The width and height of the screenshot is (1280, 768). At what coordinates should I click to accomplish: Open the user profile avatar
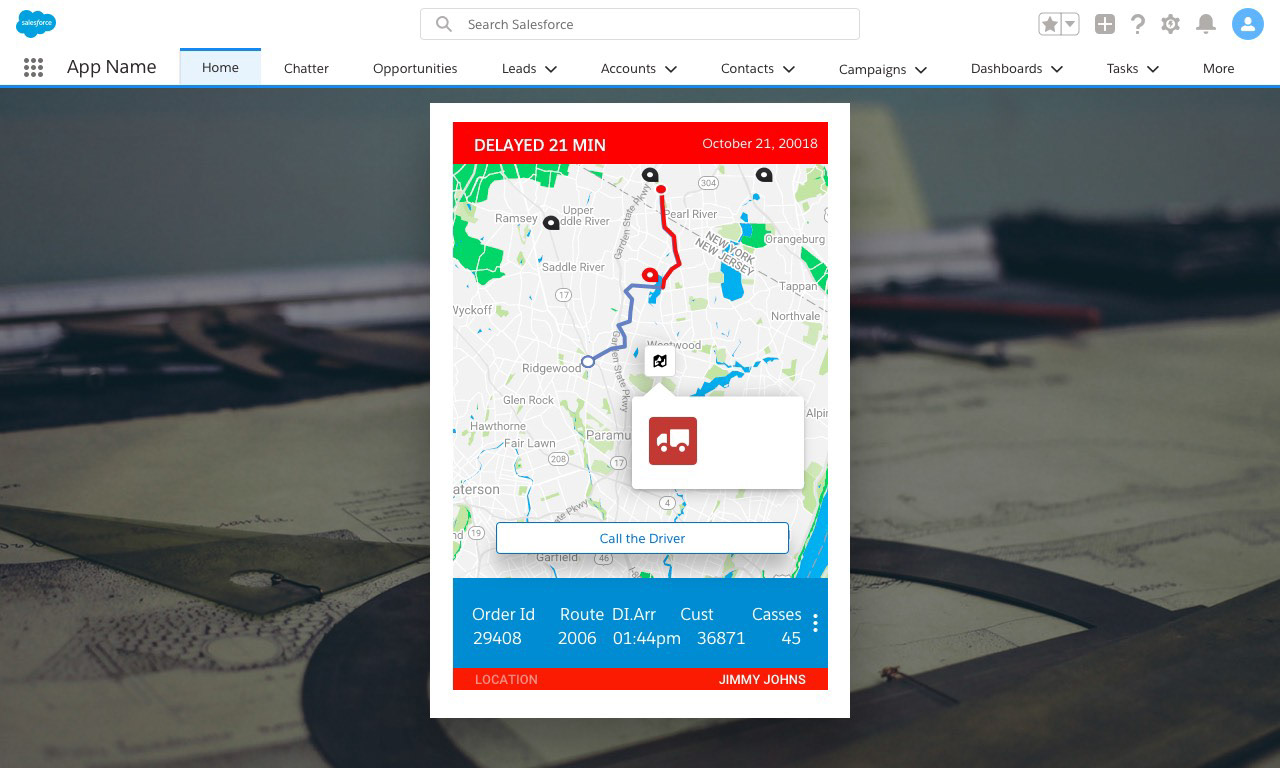click(1247, 24)
